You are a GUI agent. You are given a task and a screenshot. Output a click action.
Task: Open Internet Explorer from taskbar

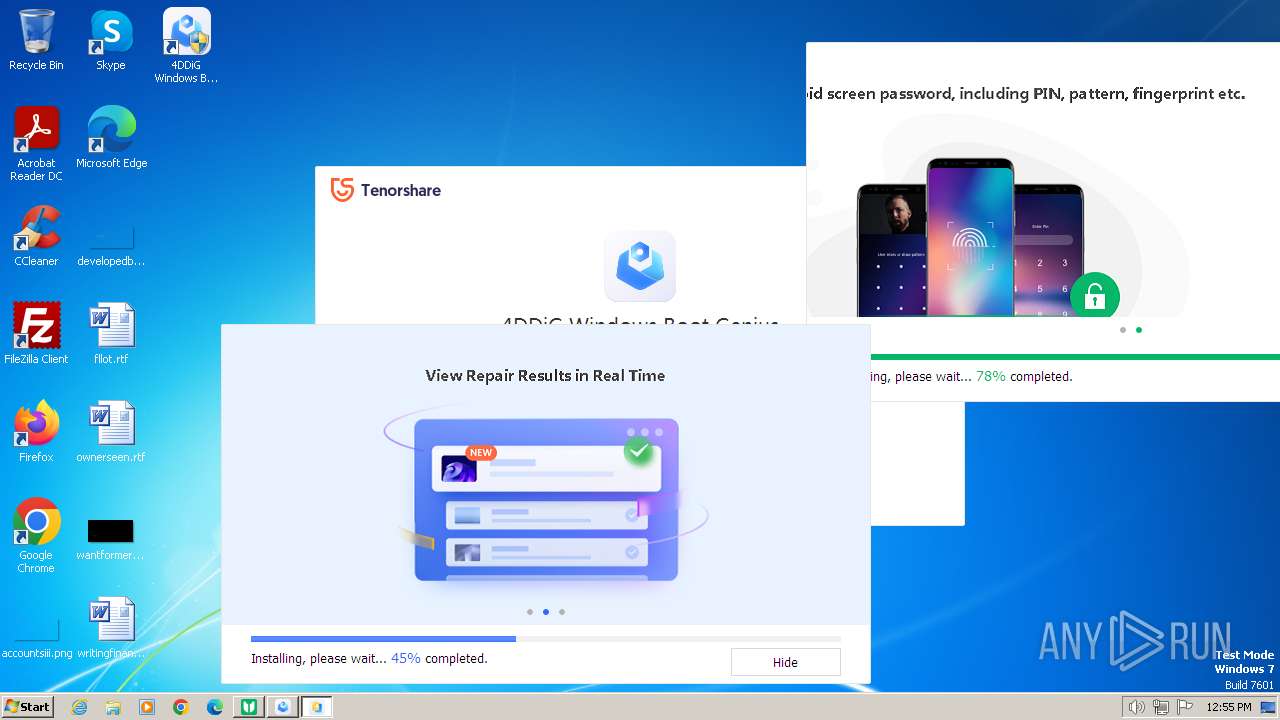[79, 707]
